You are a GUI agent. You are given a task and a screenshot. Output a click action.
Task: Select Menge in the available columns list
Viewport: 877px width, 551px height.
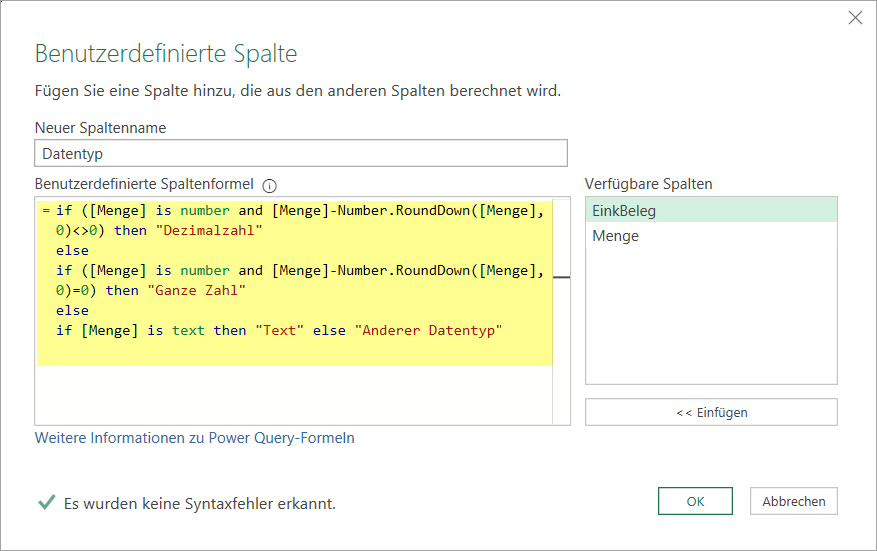pos(710,236)
